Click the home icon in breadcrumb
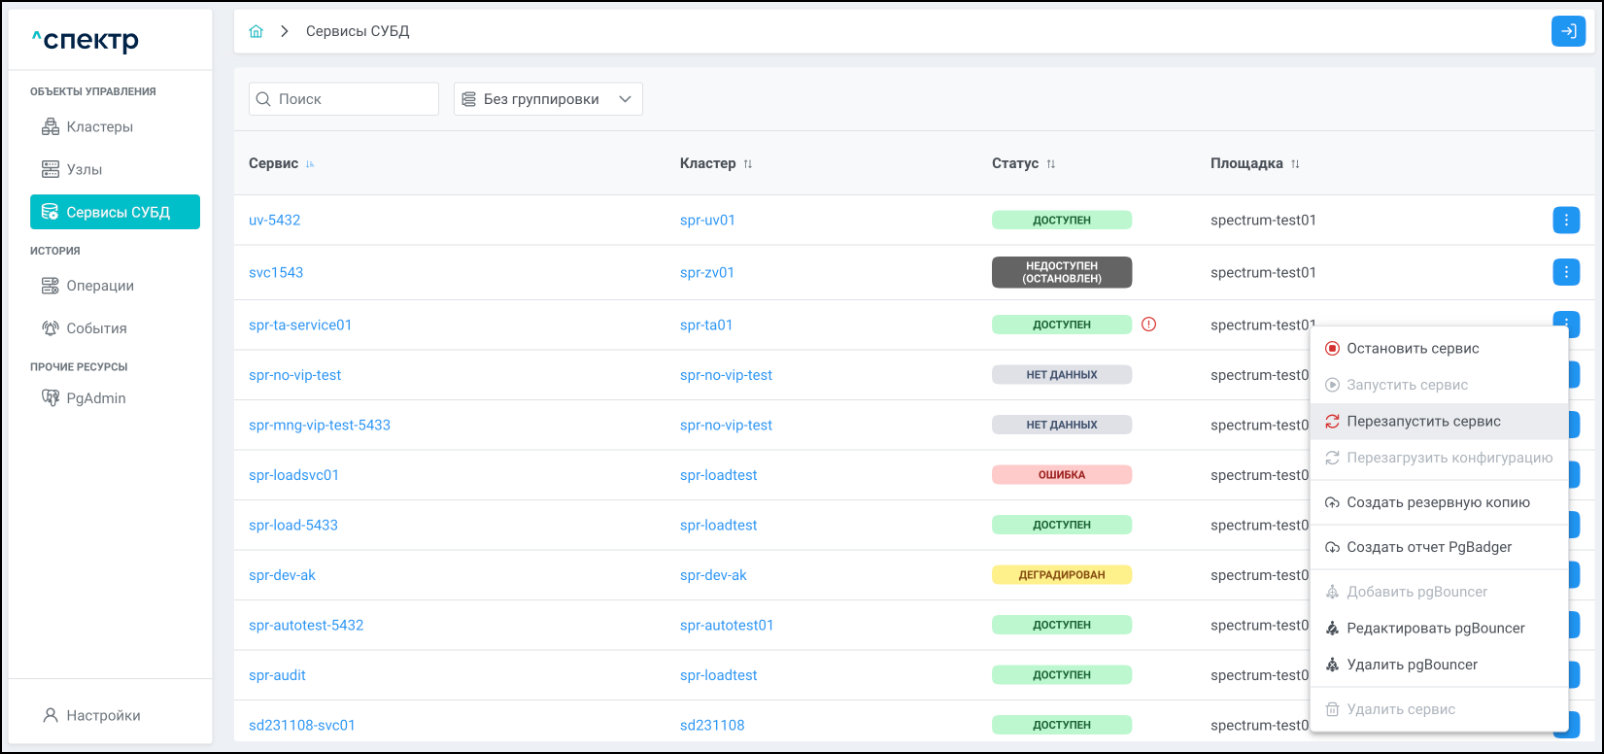 coord(256,31)
